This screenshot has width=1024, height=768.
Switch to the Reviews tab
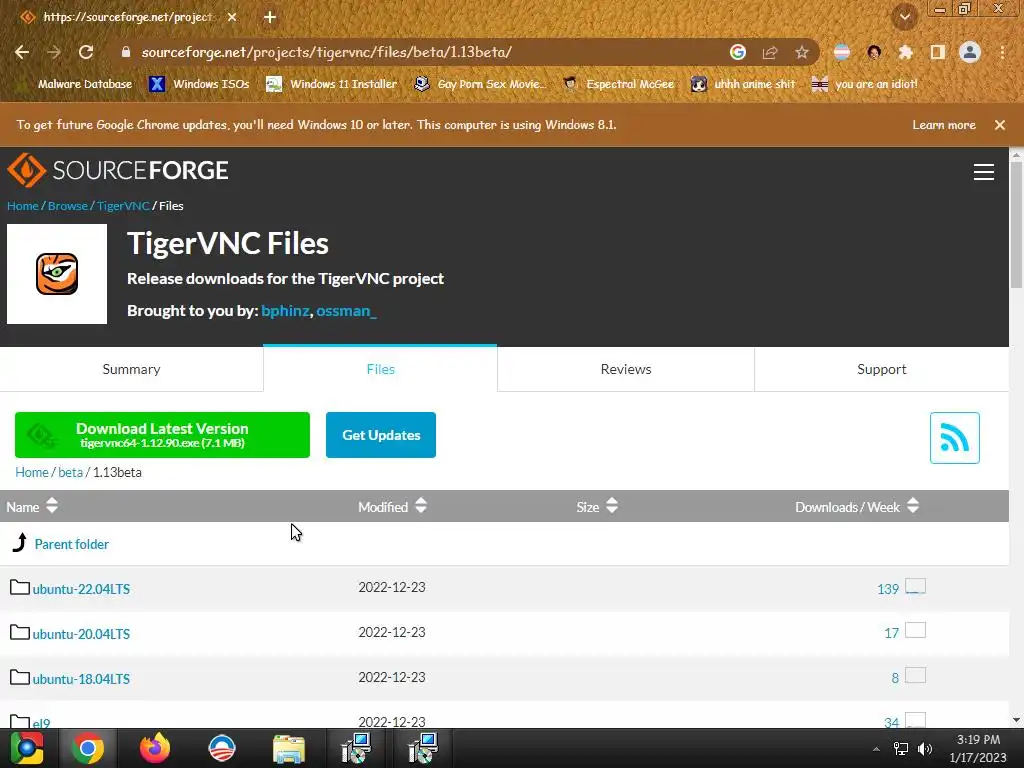(626, 369)
